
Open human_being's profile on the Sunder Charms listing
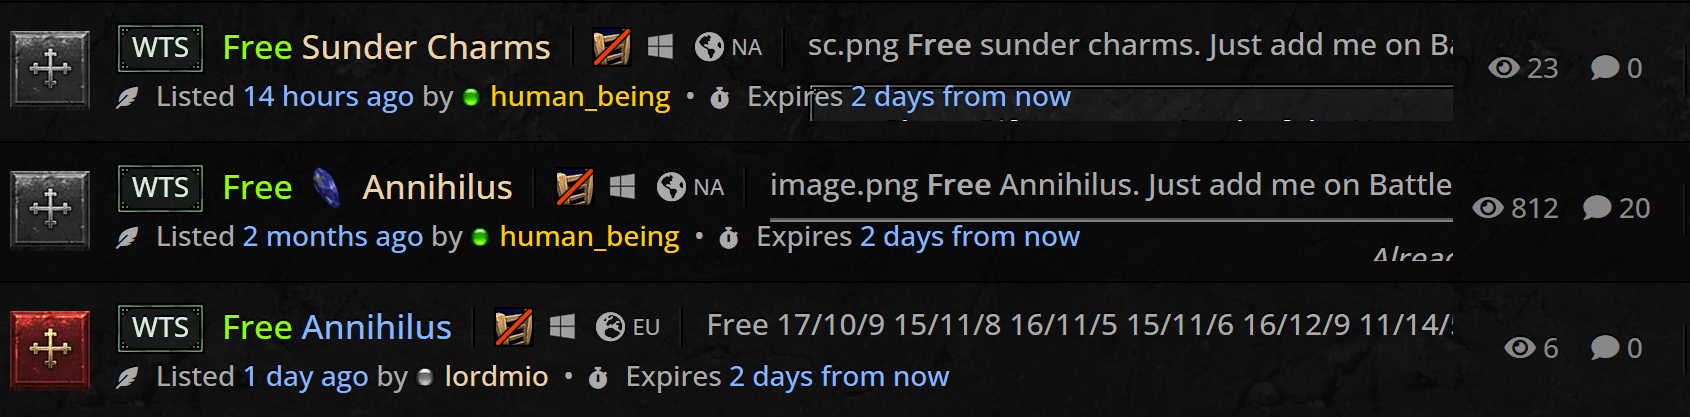coord(580,97)
